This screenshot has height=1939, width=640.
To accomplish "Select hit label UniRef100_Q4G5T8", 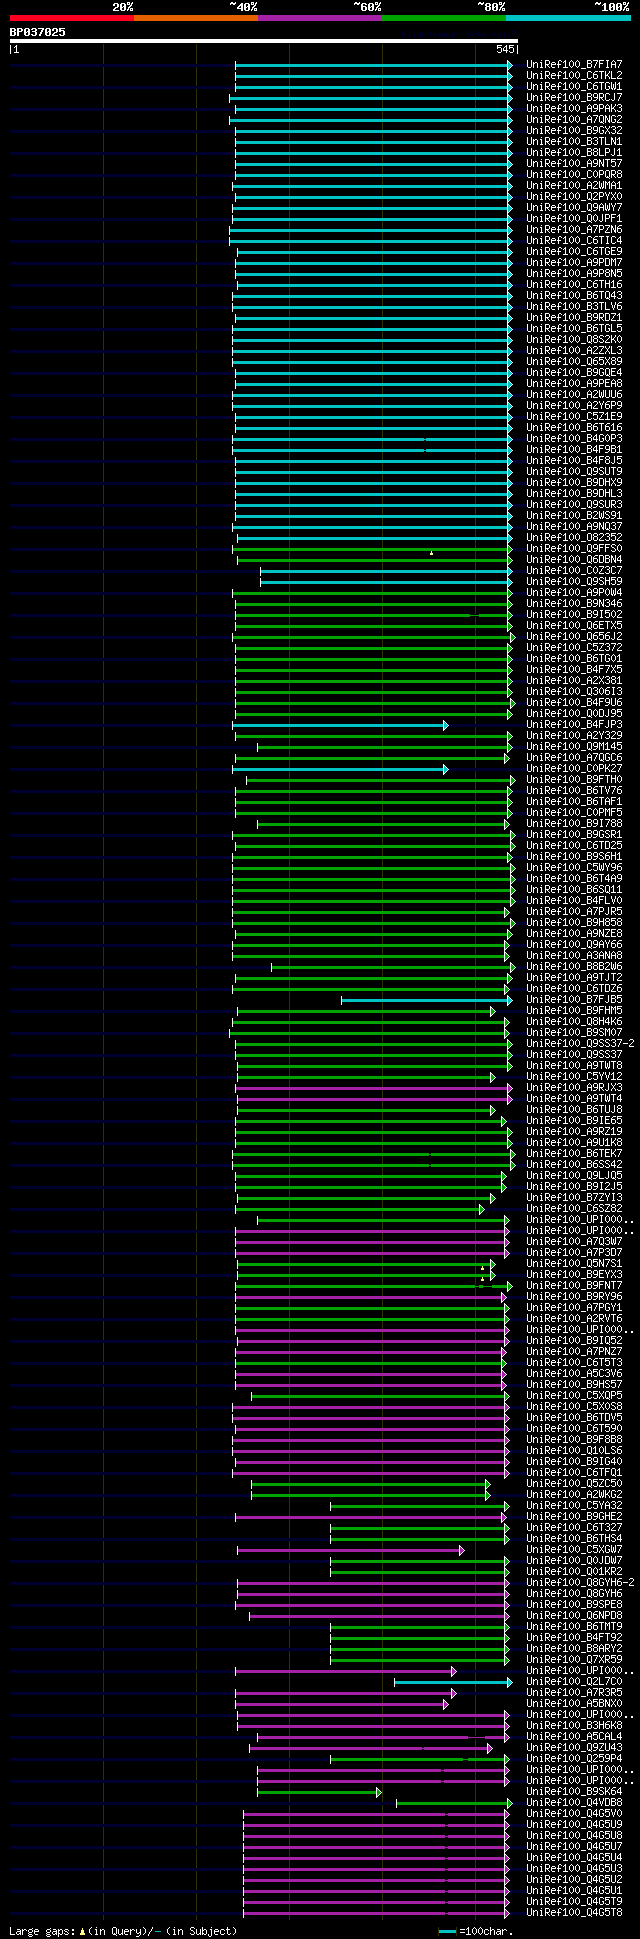I will click(574, 1912).
